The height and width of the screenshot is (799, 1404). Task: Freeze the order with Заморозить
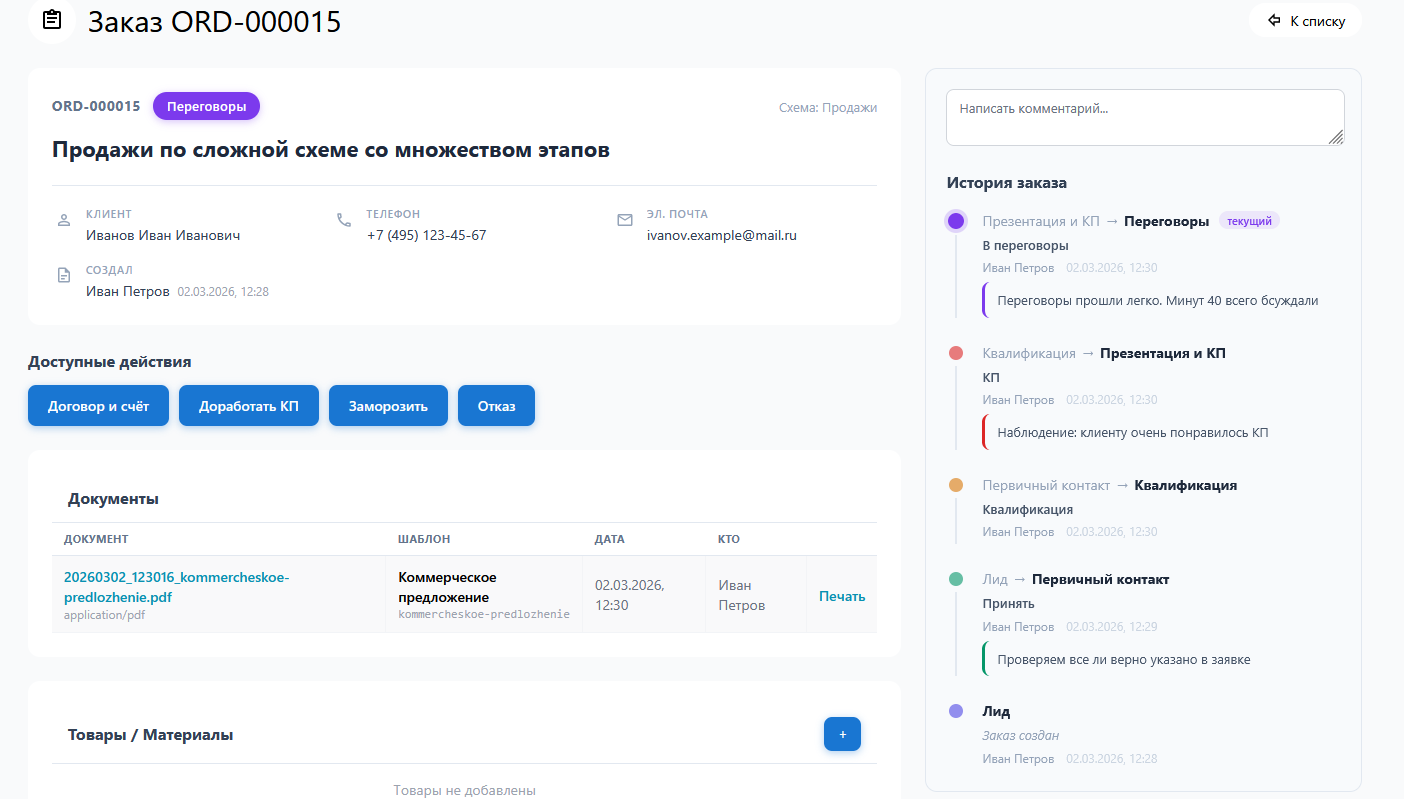[388, 406]
